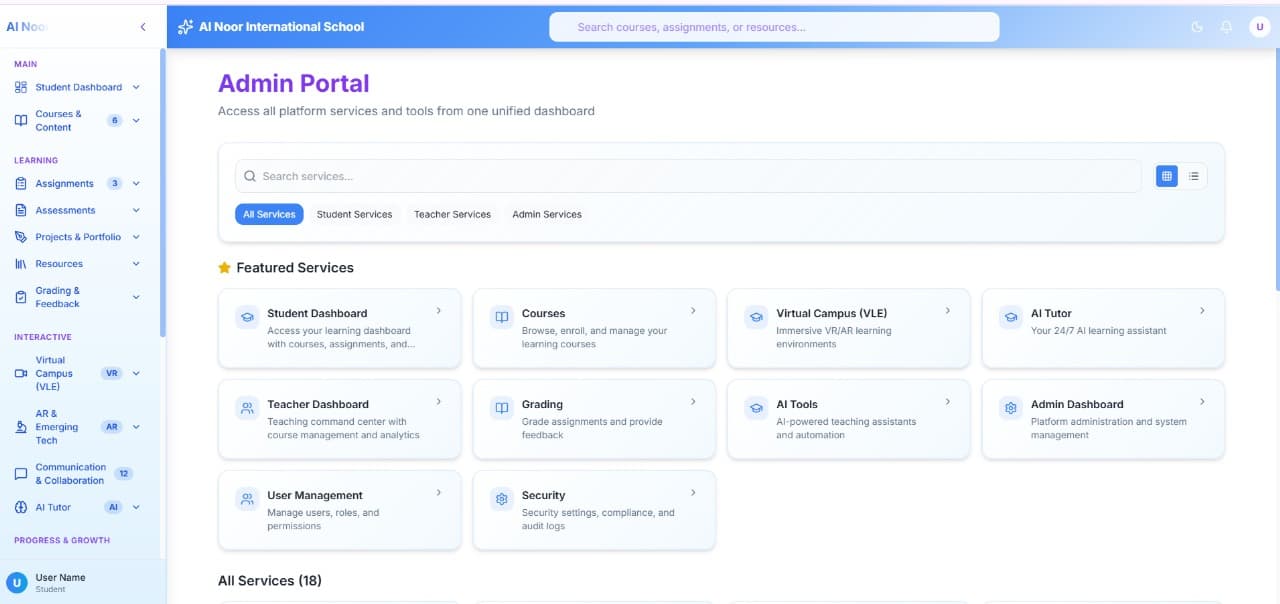
Task: Click the Security card gear icon
Action: click(x=501, y=499)
